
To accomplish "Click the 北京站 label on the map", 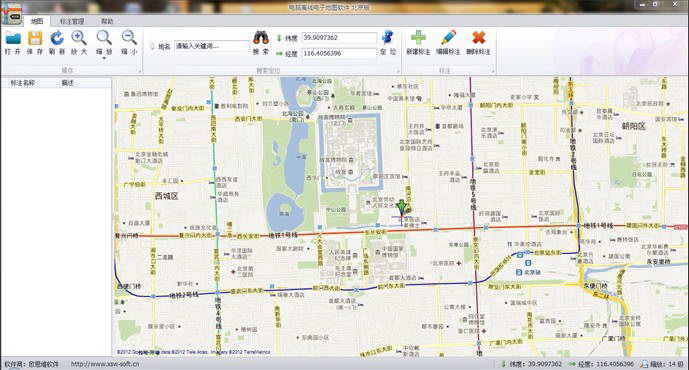I will click(533, 272).
